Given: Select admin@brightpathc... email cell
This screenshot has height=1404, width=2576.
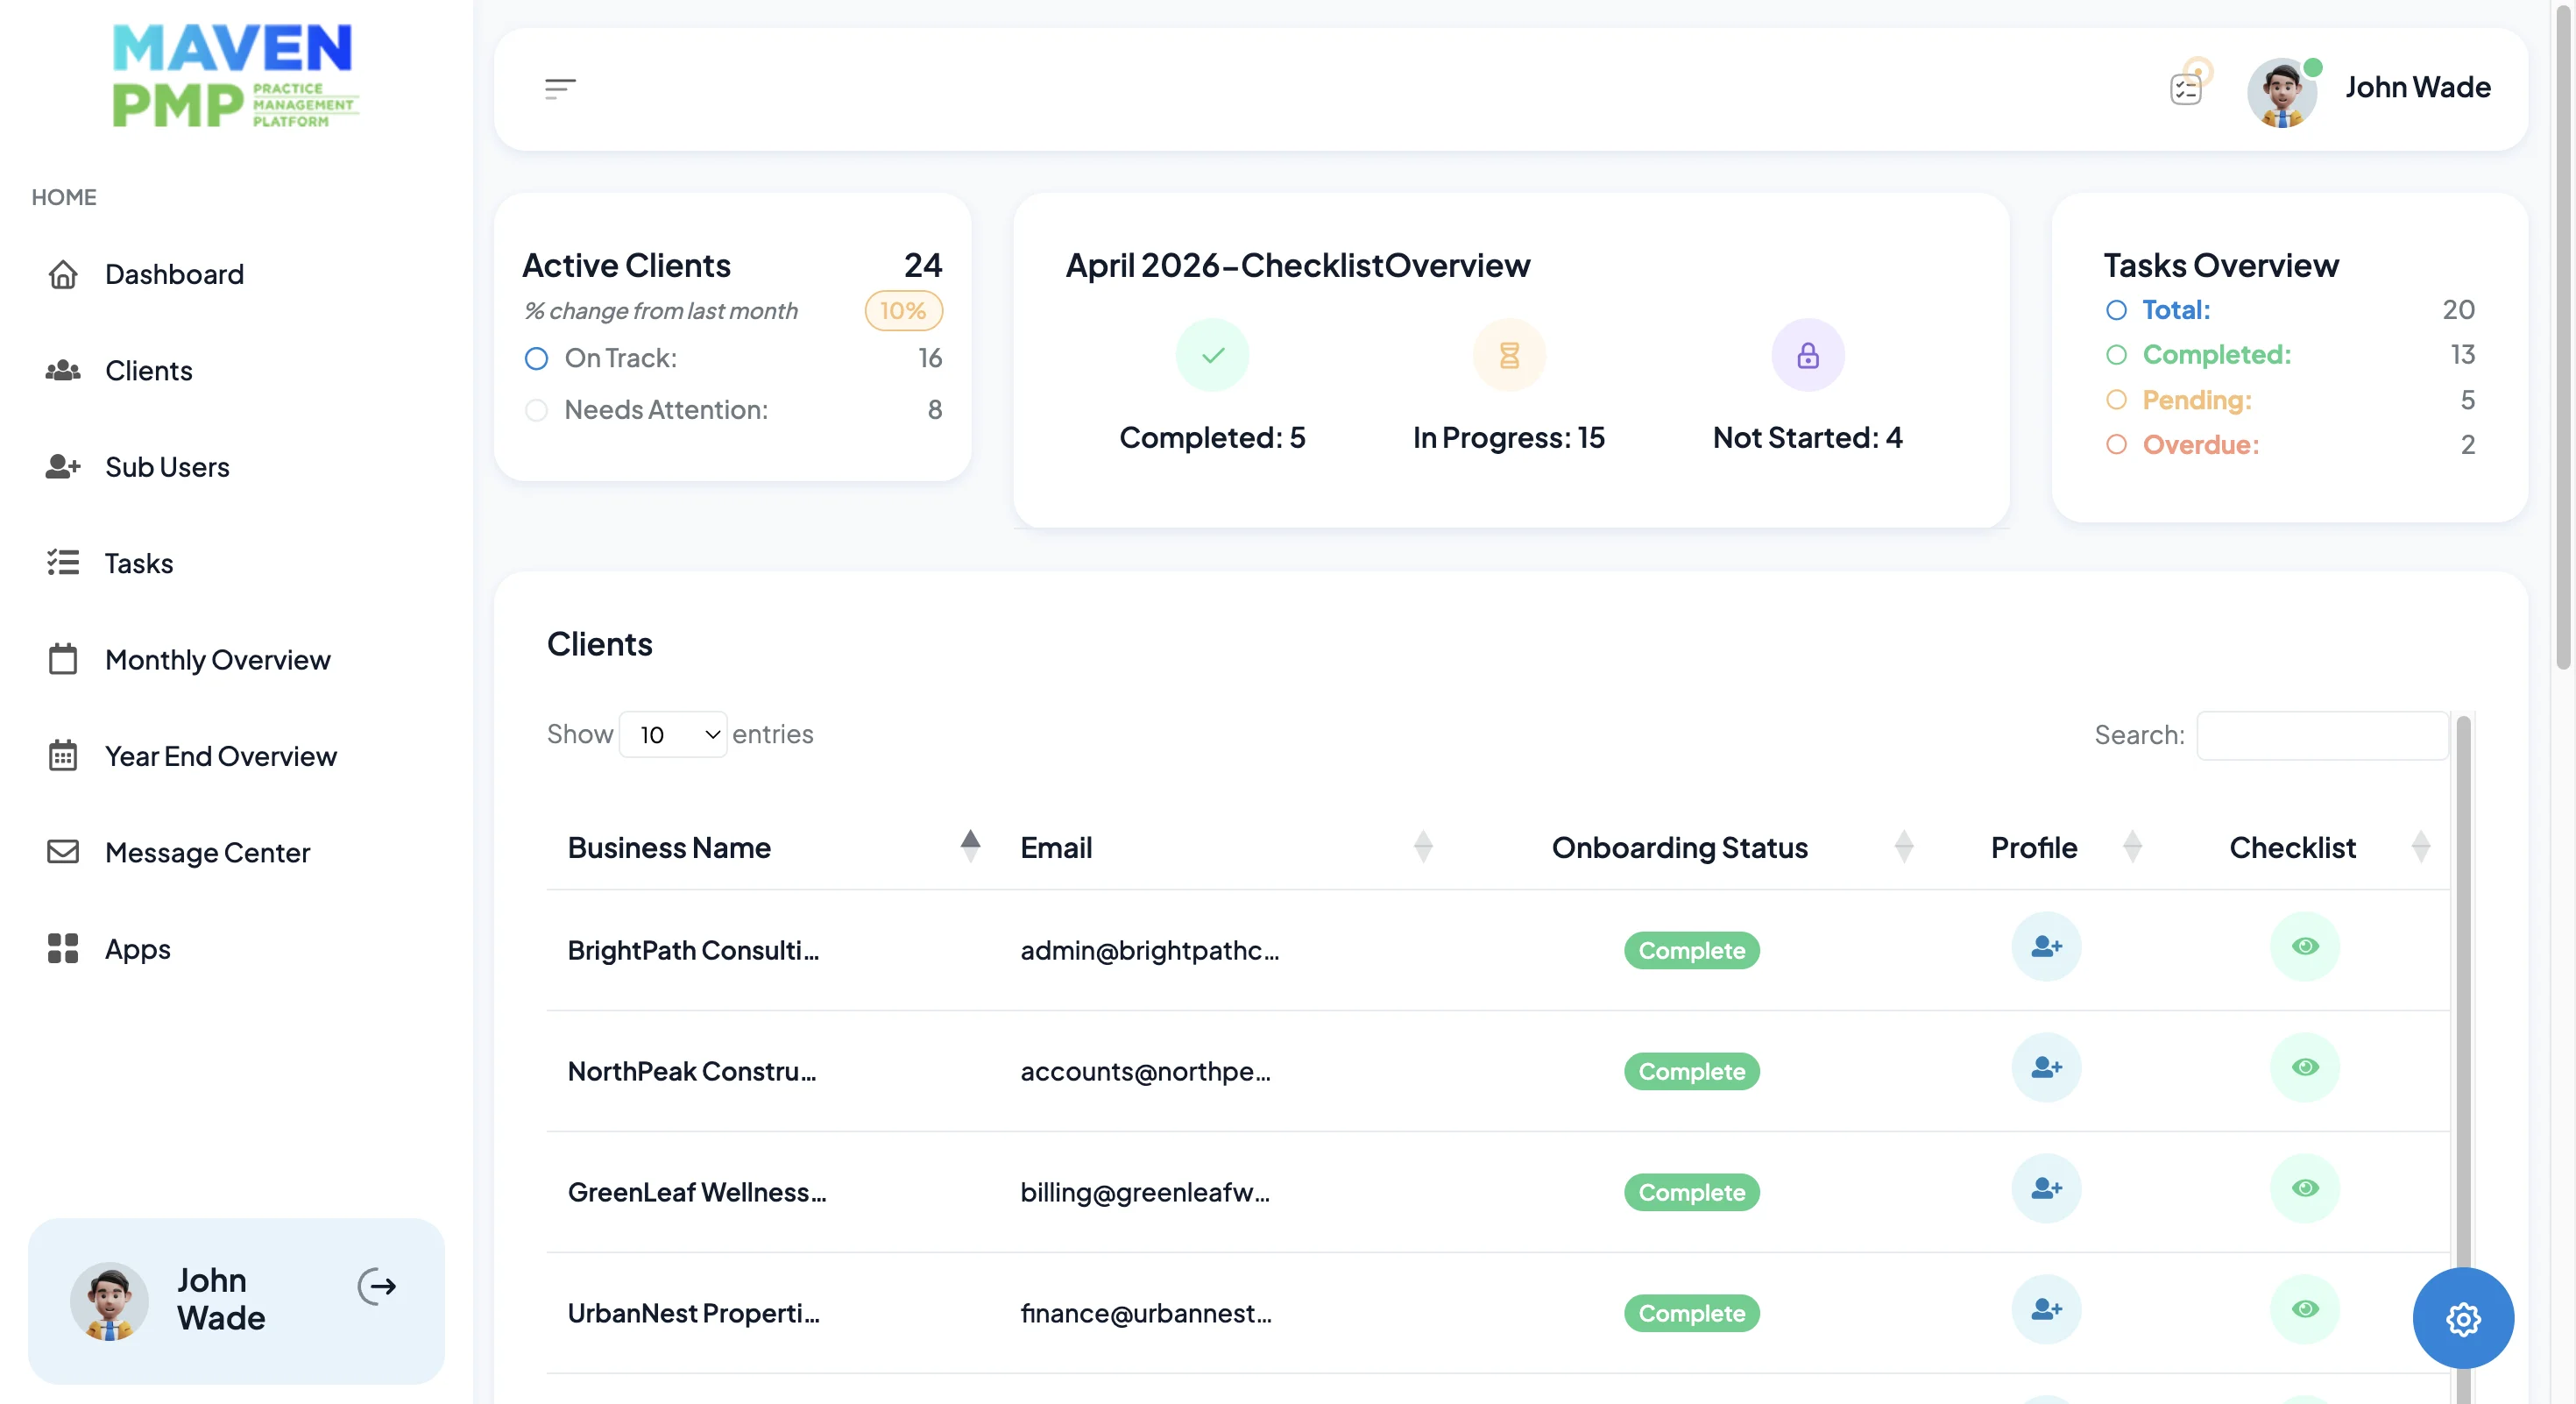Looking at the screenshot, I should (1149, 950).
